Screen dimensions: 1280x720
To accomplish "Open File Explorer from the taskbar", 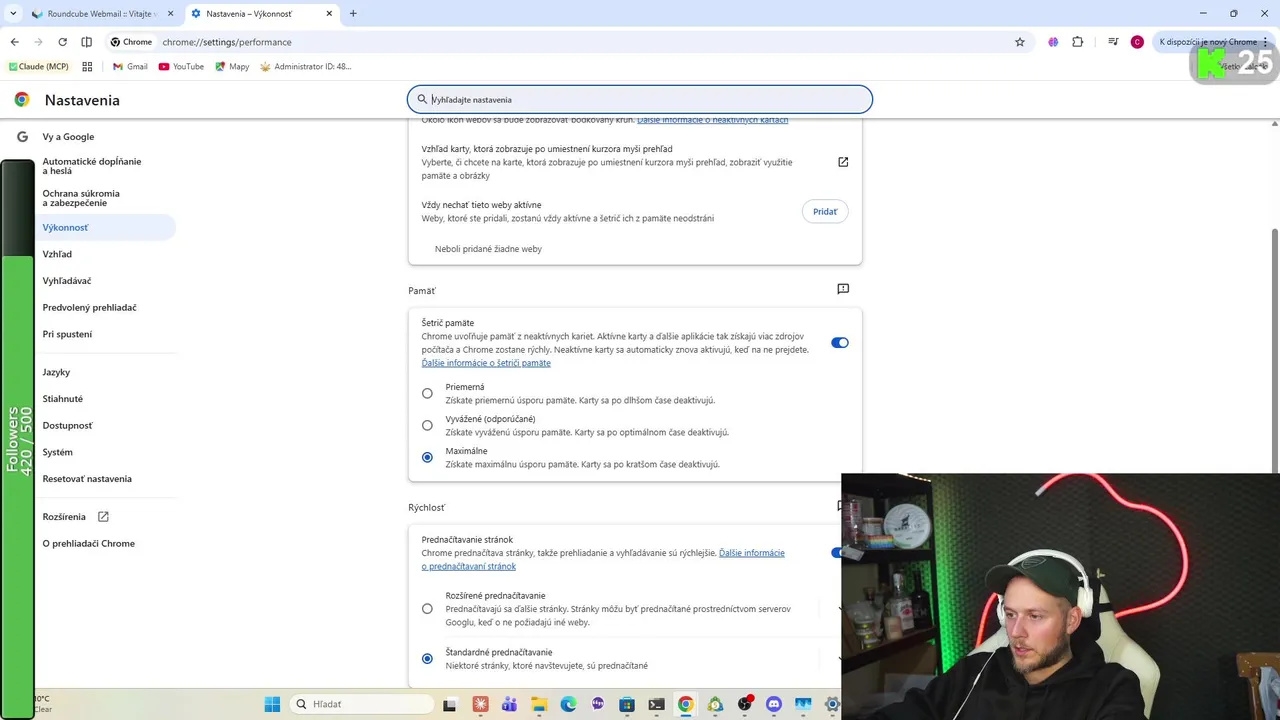I will click(x=538, y=704).
